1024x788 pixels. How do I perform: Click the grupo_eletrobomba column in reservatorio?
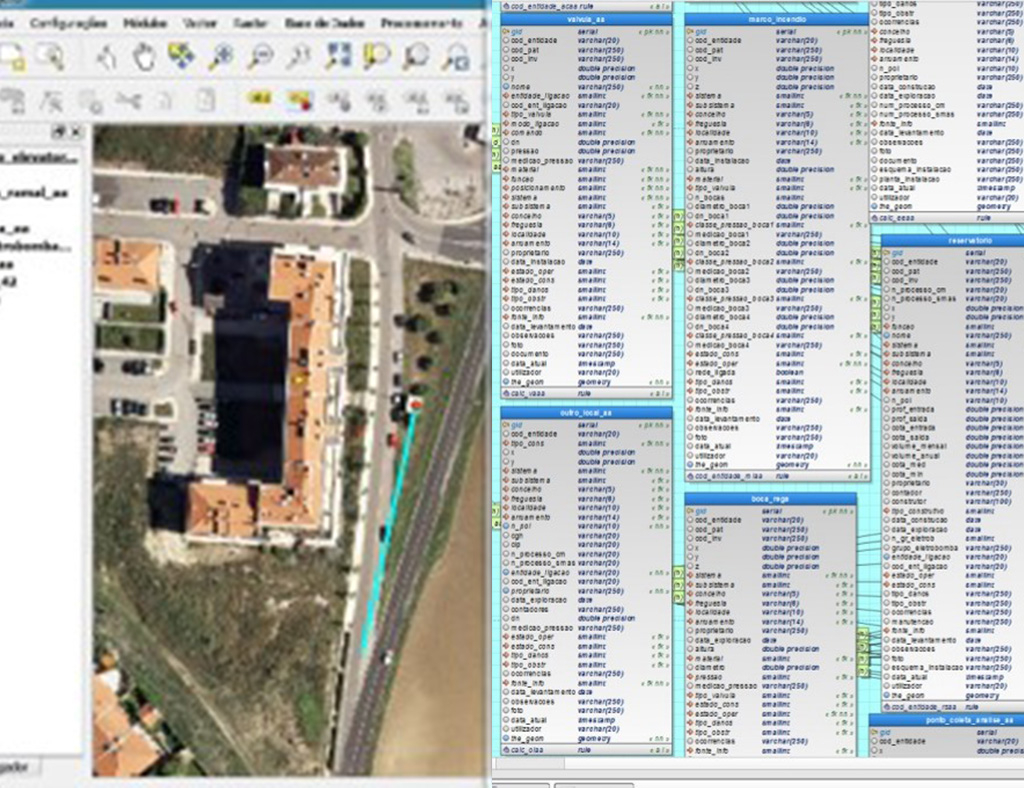coord(953,548)
